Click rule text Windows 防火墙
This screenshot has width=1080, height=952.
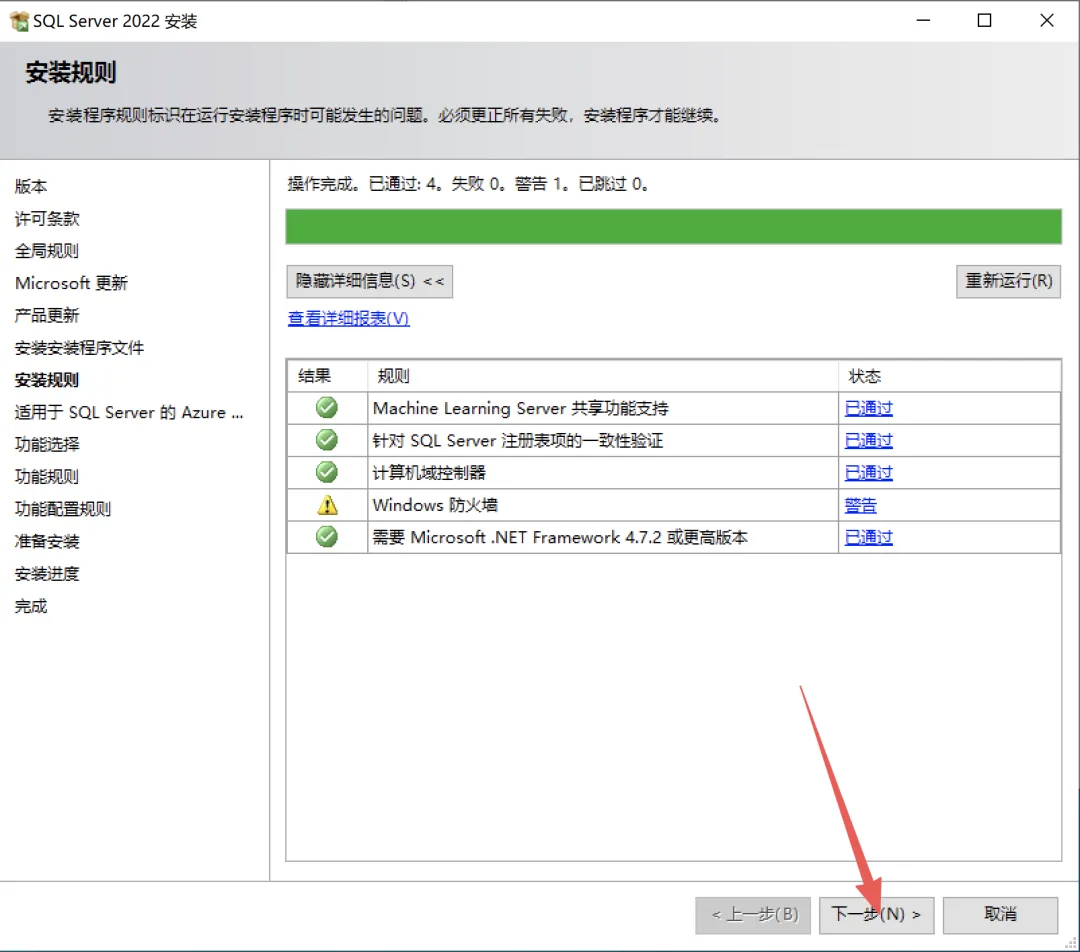click(x=435, y=506)
